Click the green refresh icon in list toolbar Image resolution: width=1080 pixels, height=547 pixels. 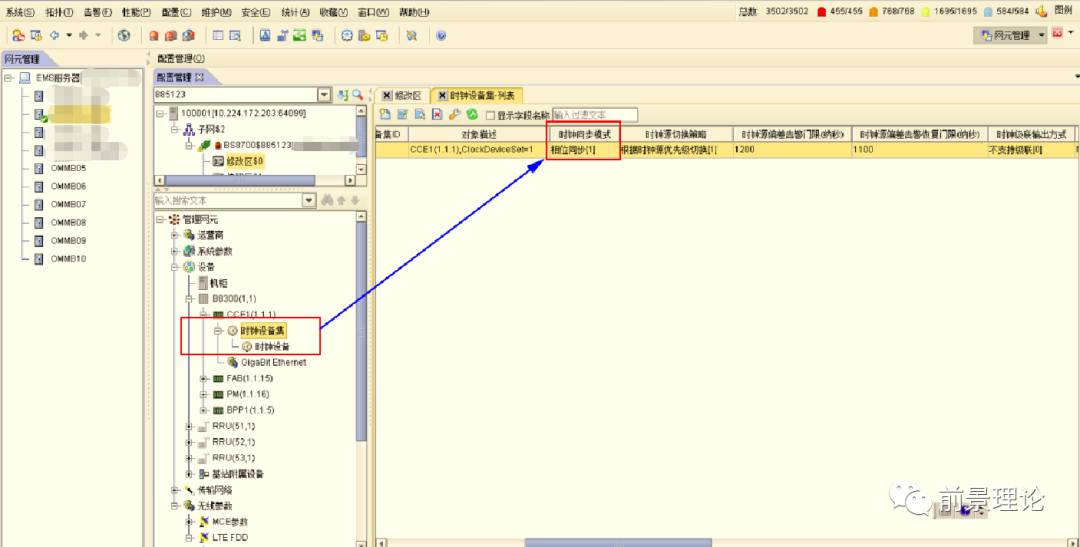472,115
